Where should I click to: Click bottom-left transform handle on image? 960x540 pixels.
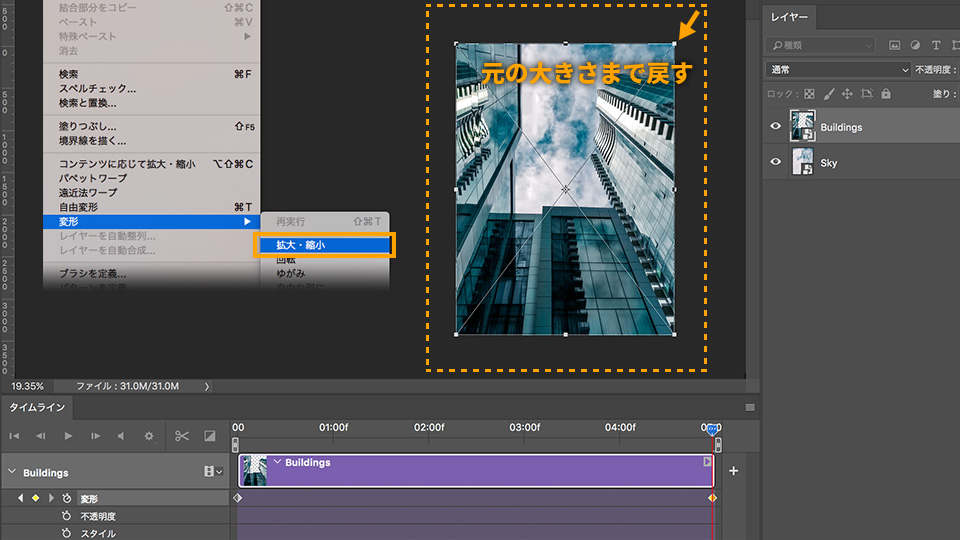(456, 334)
